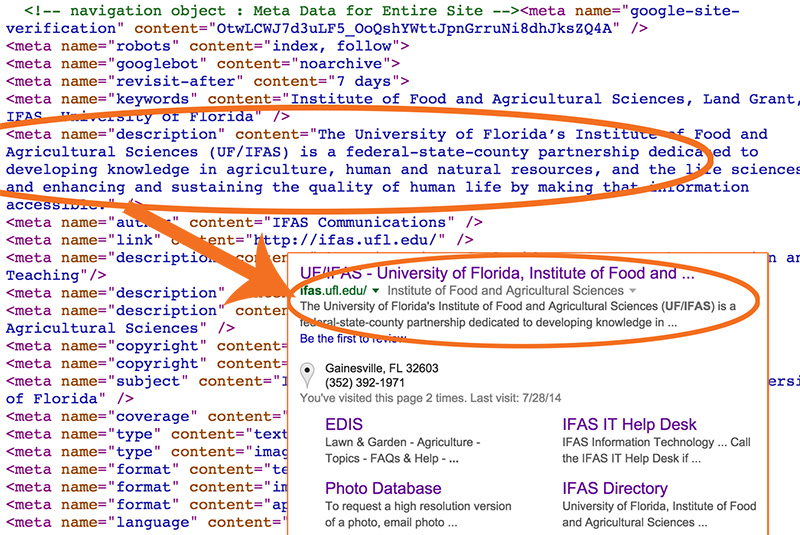The image size is (800, 535).
Task: Click the google-site-verification content string
Action: pos(414,29)
